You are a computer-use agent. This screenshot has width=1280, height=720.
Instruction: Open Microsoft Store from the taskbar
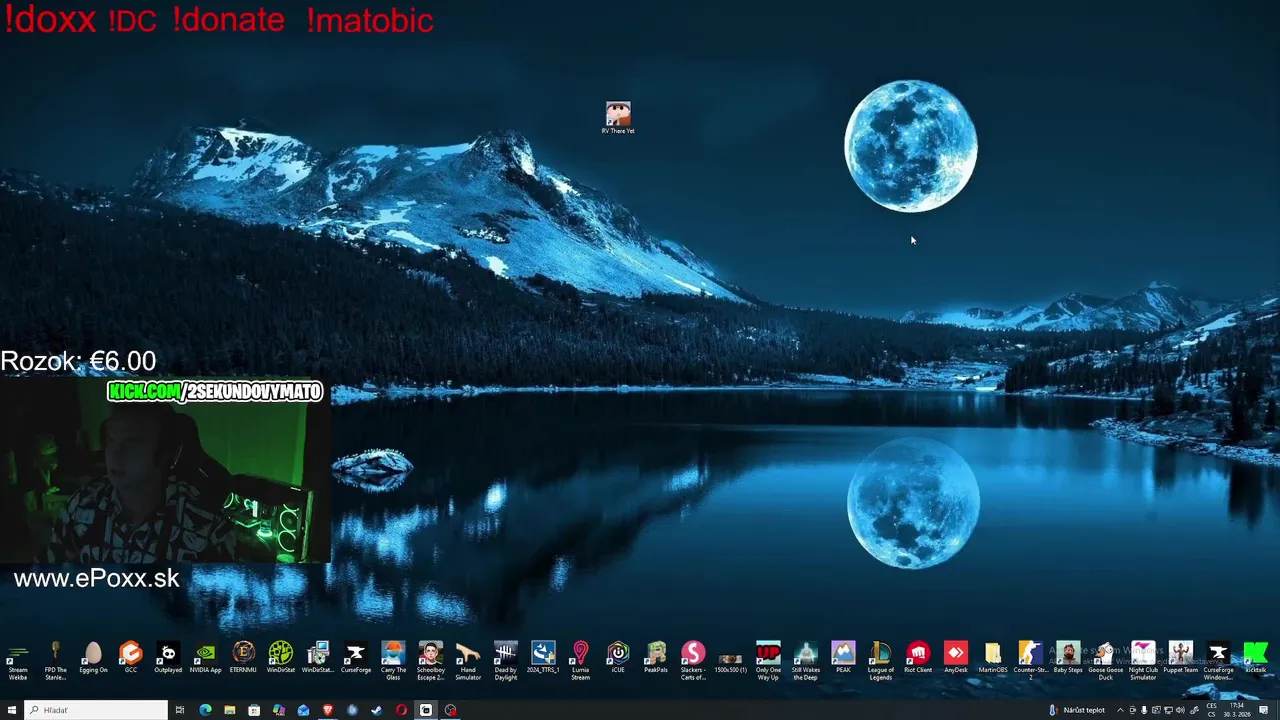pos(254,710)
